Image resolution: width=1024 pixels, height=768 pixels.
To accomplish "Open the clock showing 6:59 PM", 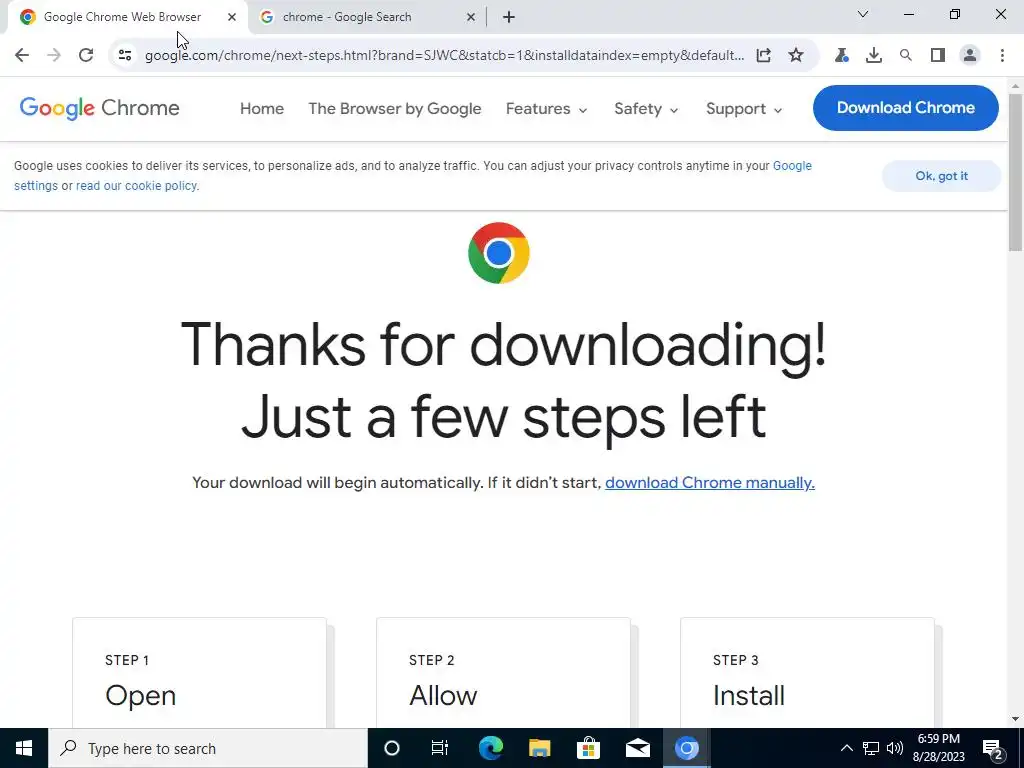I will tap(938, 748).
